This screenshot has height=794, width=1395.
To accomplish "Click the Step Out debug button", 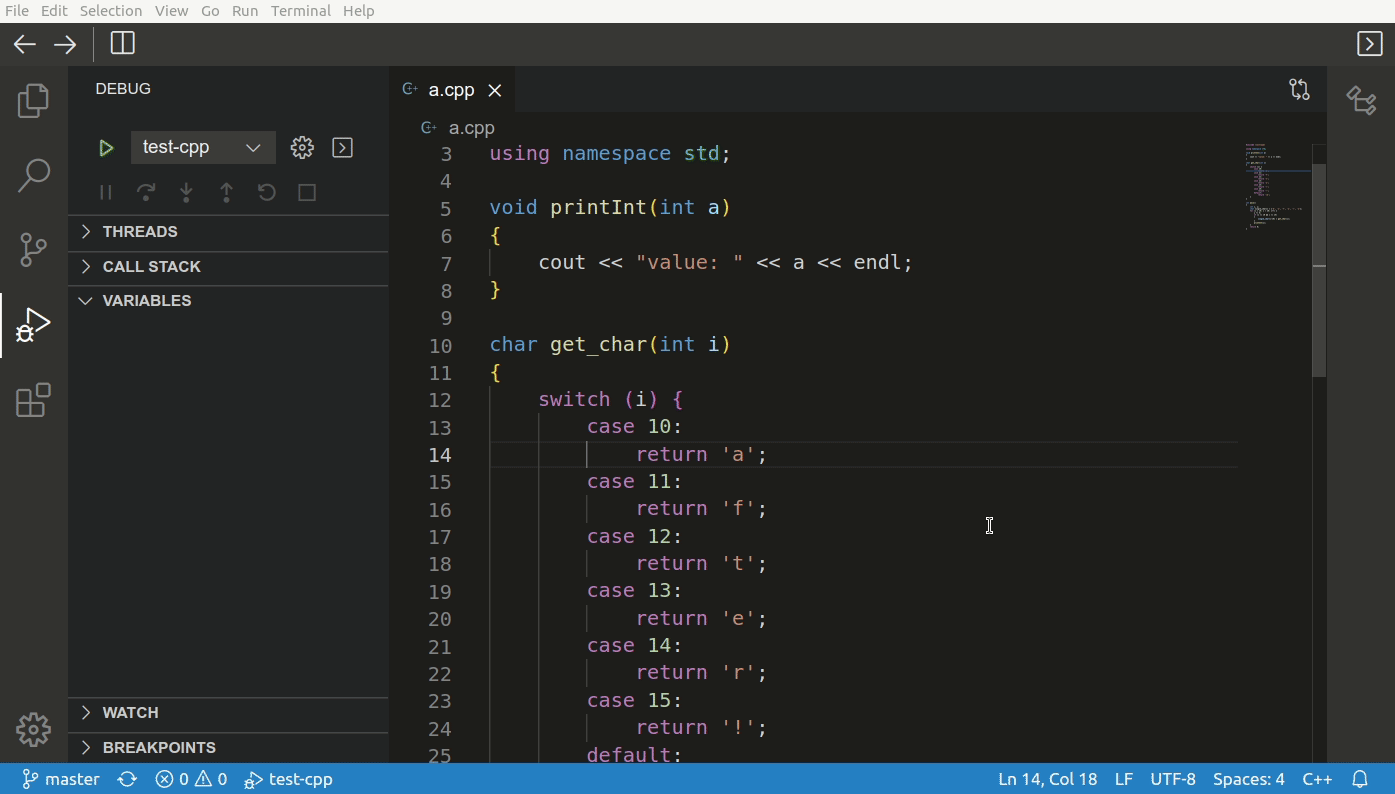I will [x=226, y=192].
